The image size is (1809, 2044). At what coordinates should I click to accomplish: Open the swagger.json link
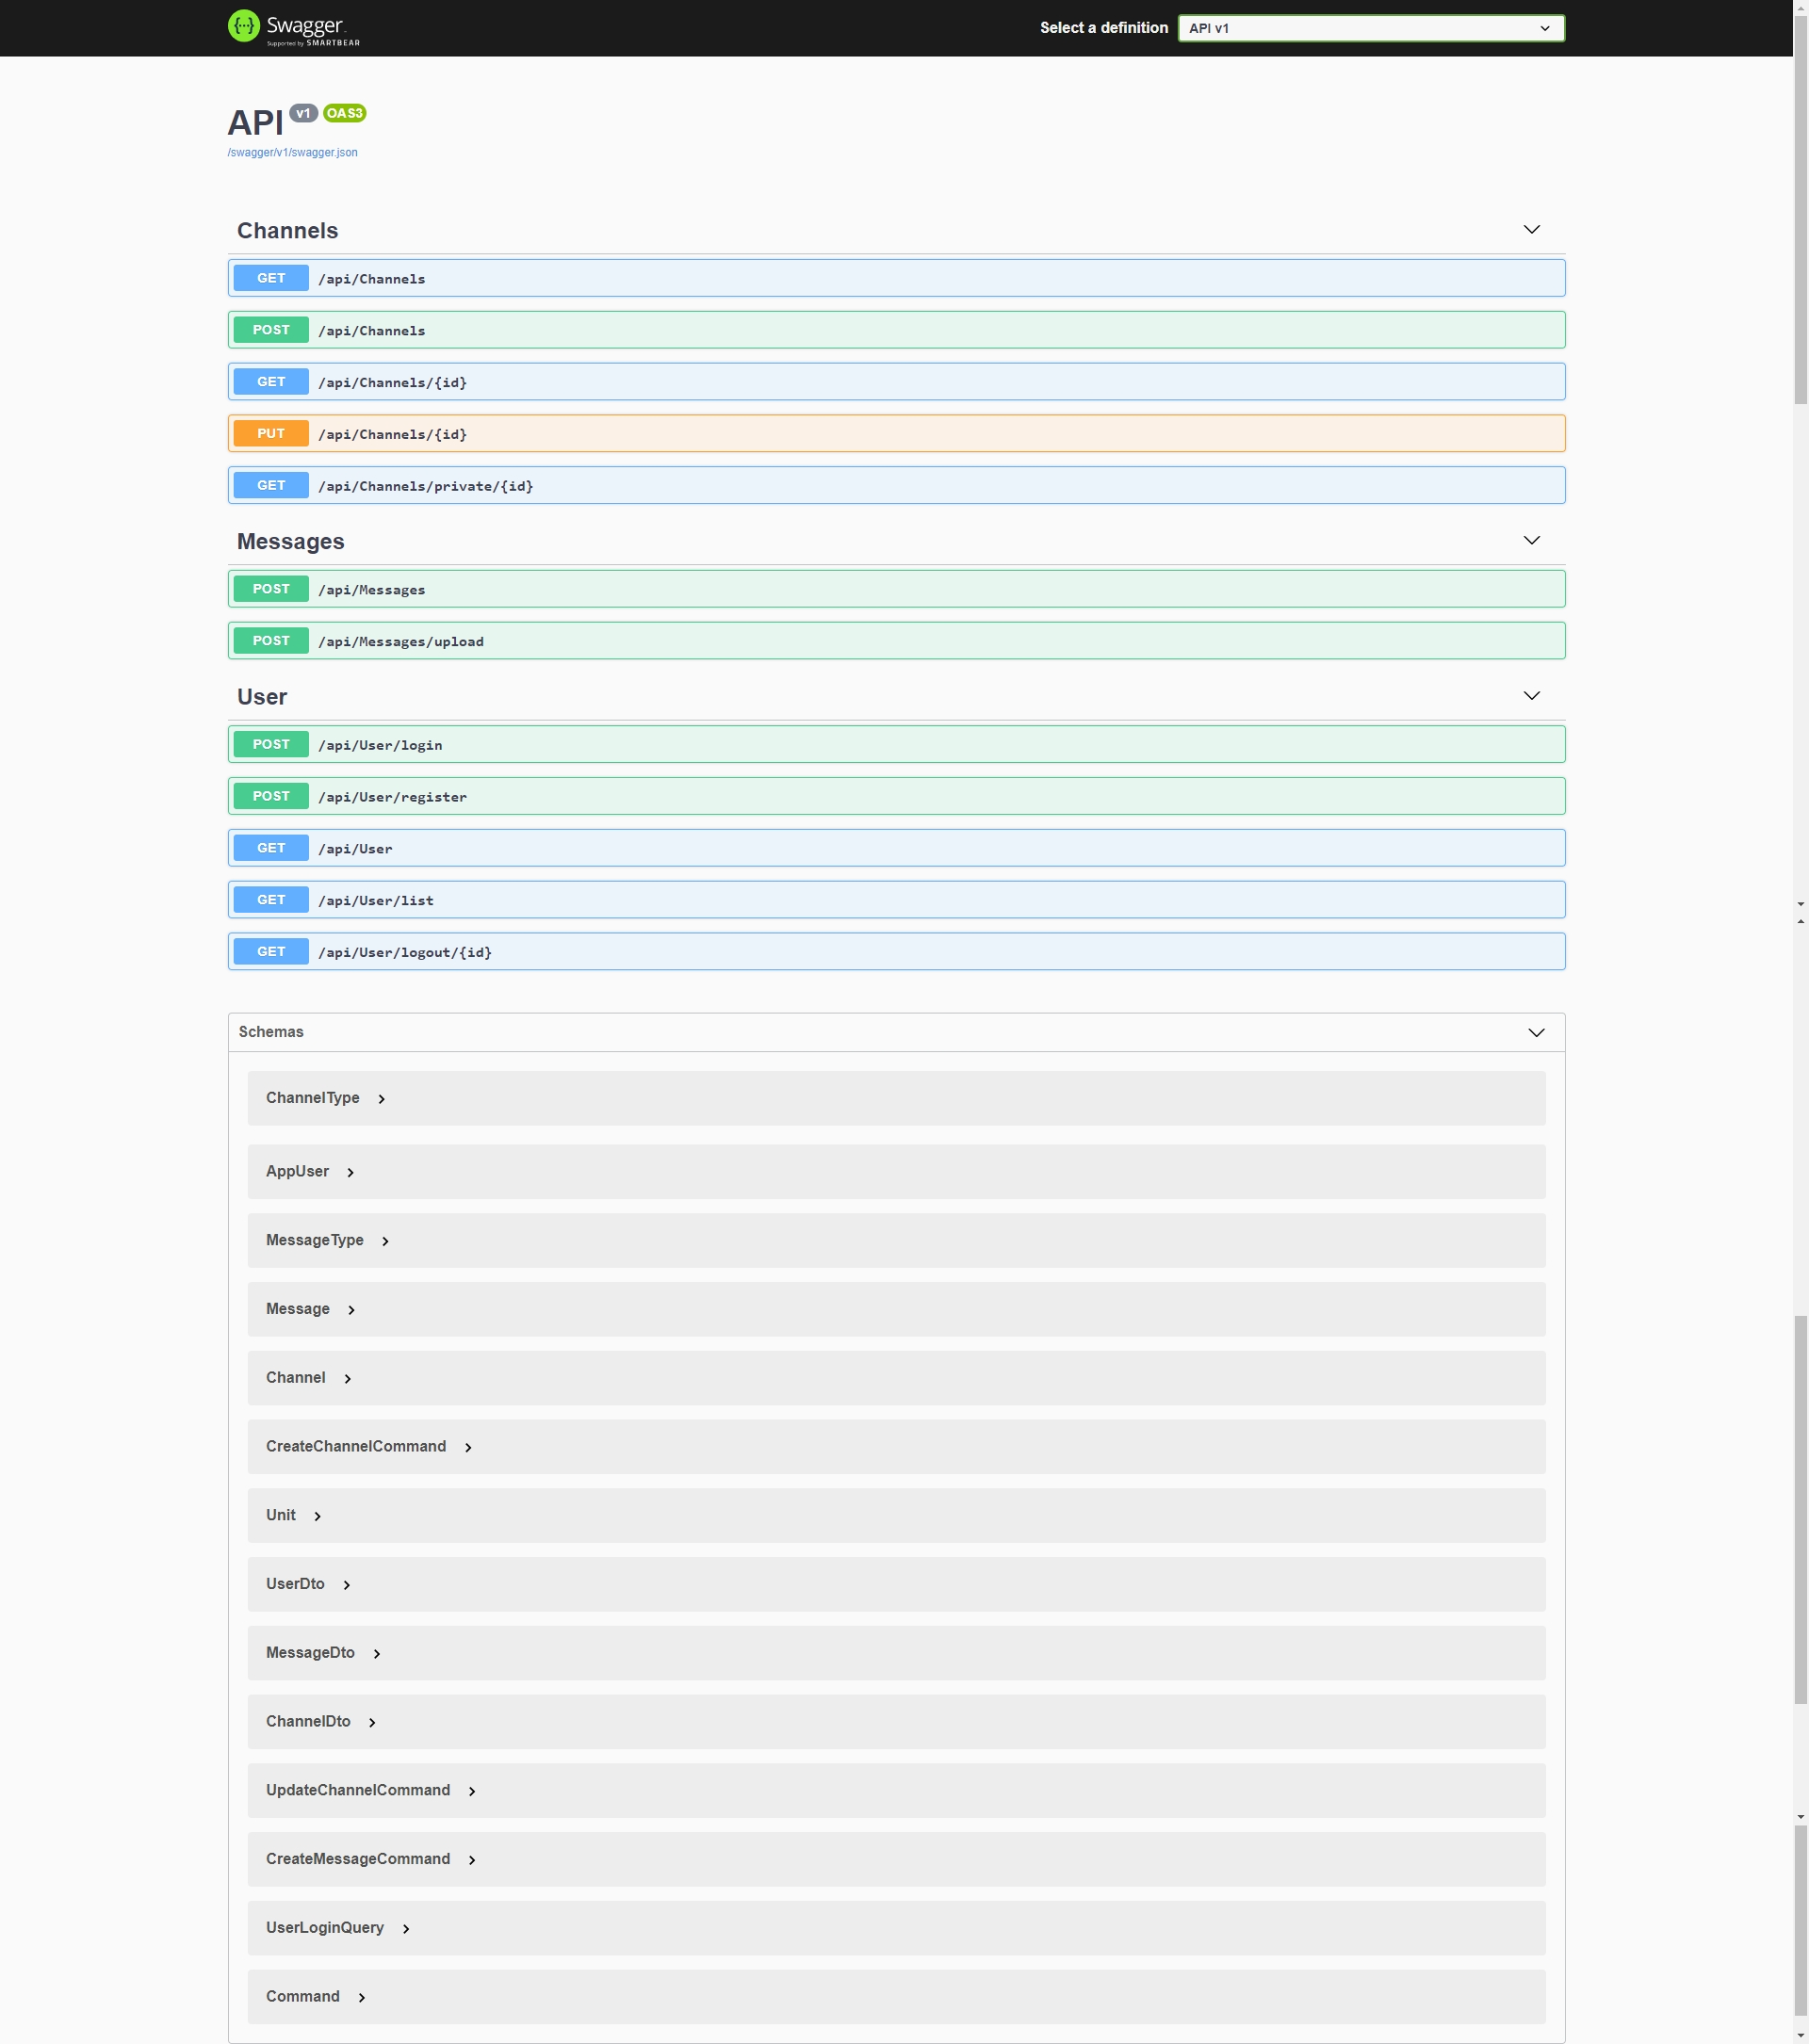[292, 153]
